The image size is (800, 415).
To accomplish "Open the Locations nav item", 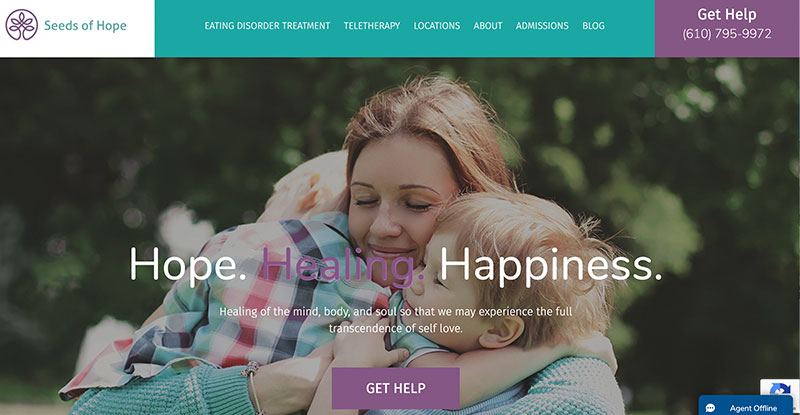I will pyautogui.click(x=437, y=26).
